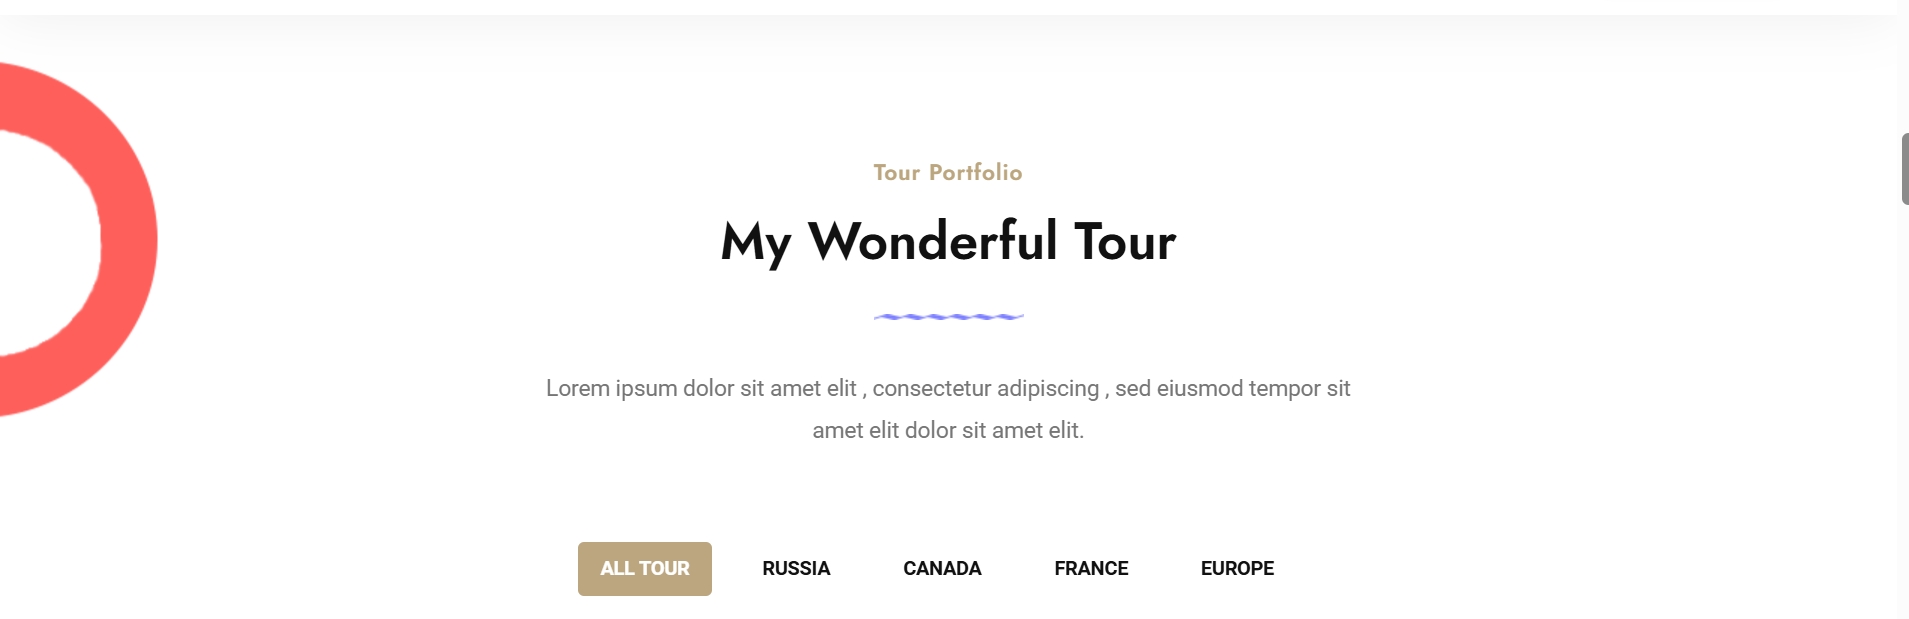1909x619 pixels.
Task: Click the page scrollbar thumb
Action: [1905, 168]
